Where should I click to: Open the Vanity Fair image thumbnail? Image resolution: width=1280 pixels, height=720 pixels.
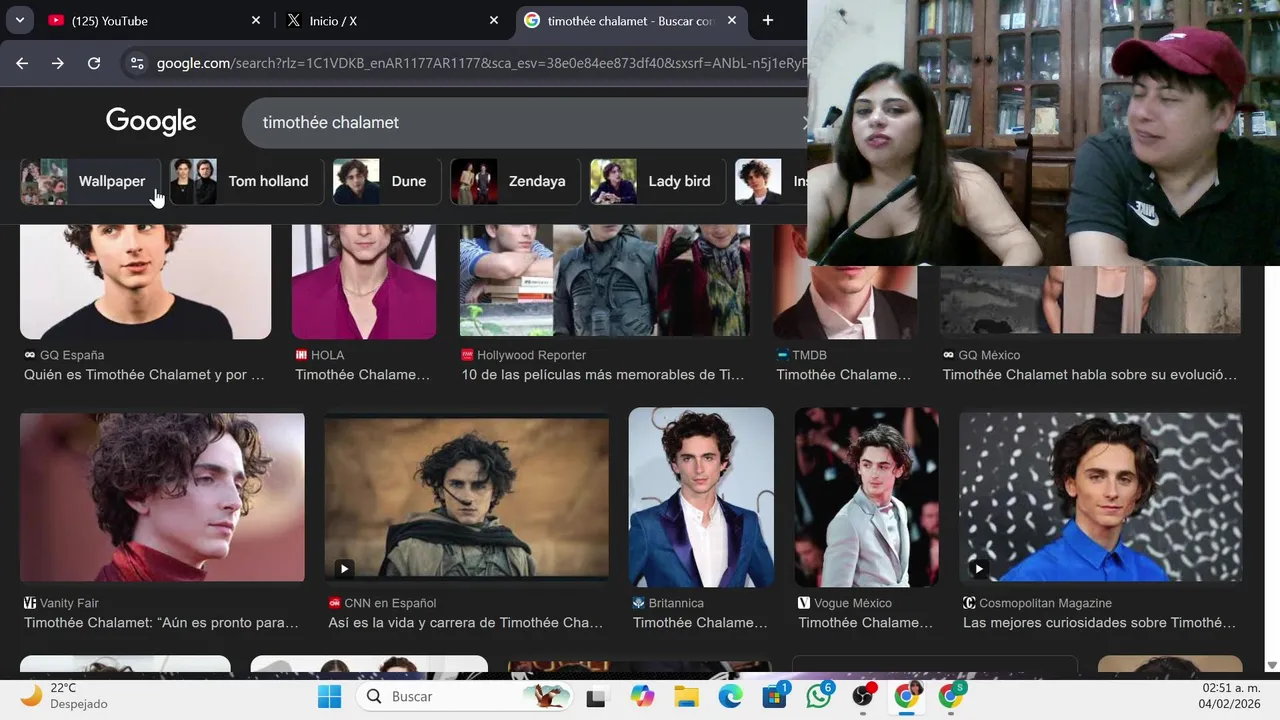click(x=162, y=497)
